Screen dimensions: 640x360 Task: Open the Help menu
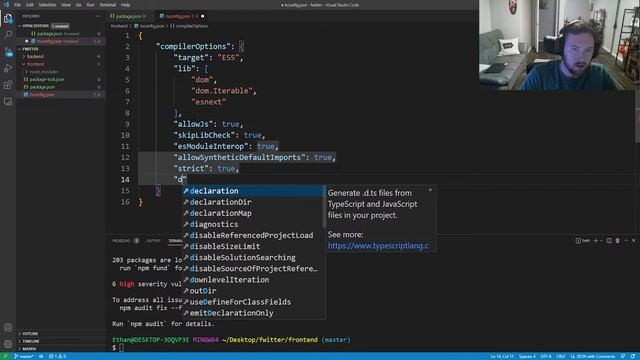point(125,5)
